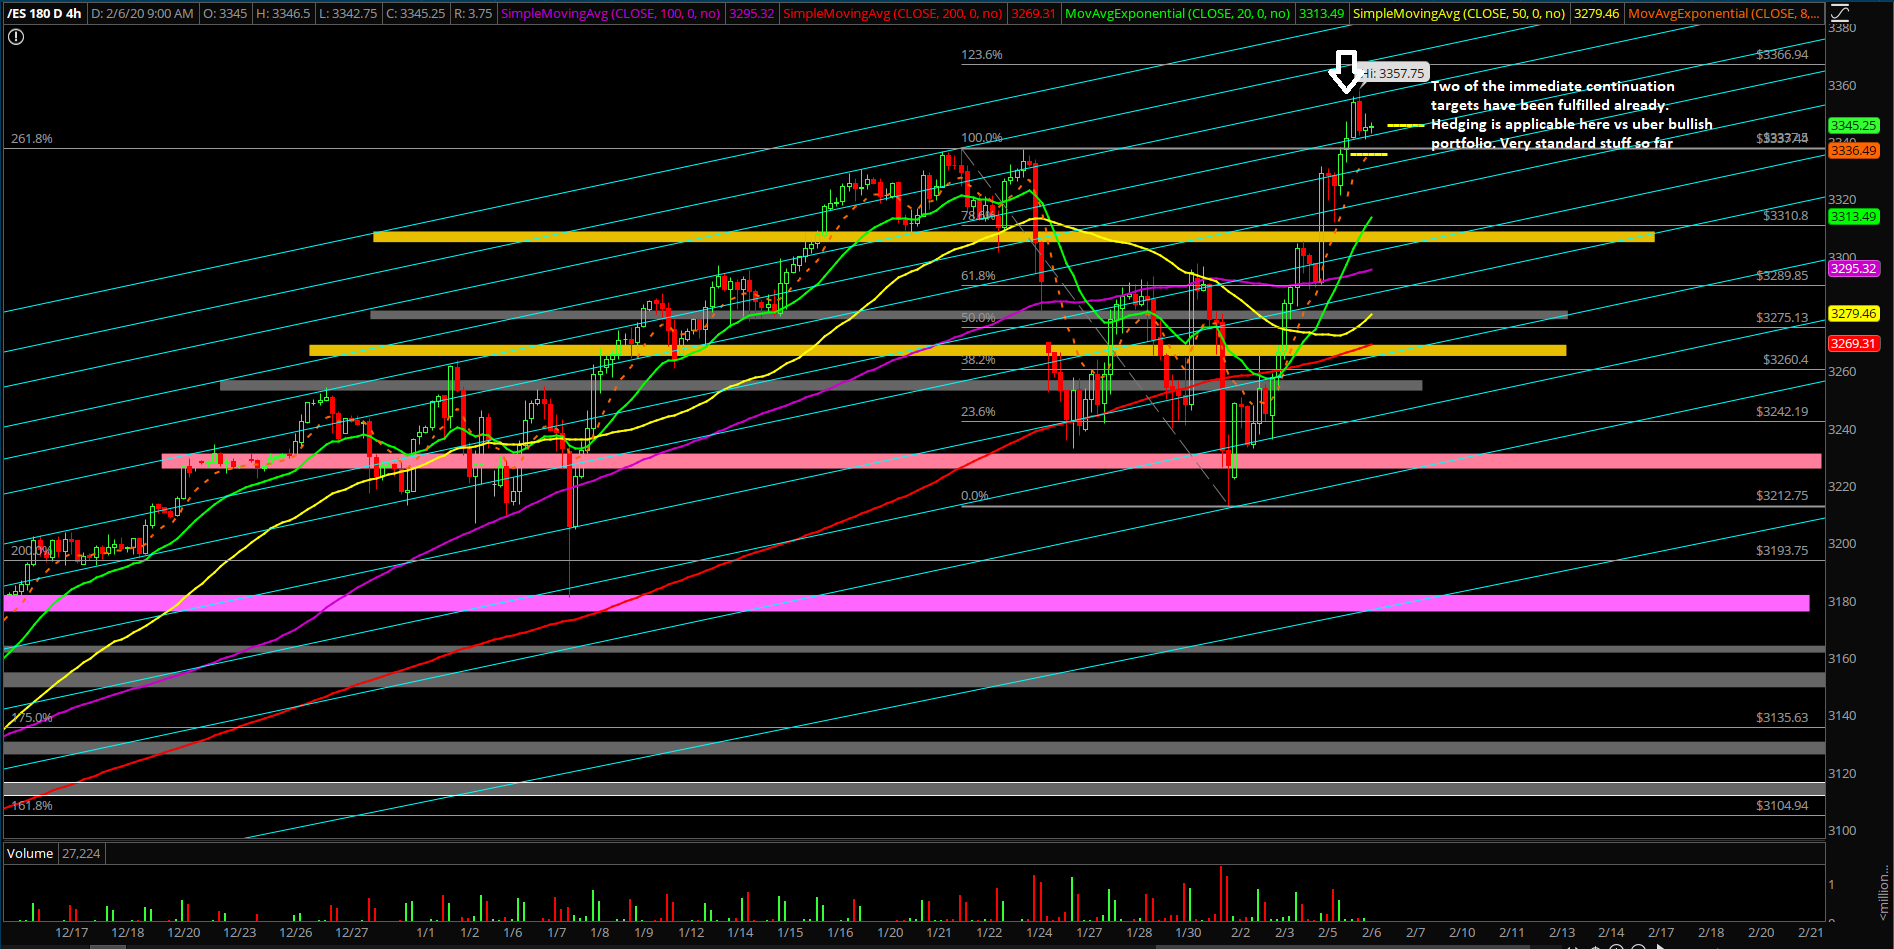Viewport: 1894px width, 949px height.
Task: Click the red 3269.31 price bubble on axis
Action: [1853, 344]
